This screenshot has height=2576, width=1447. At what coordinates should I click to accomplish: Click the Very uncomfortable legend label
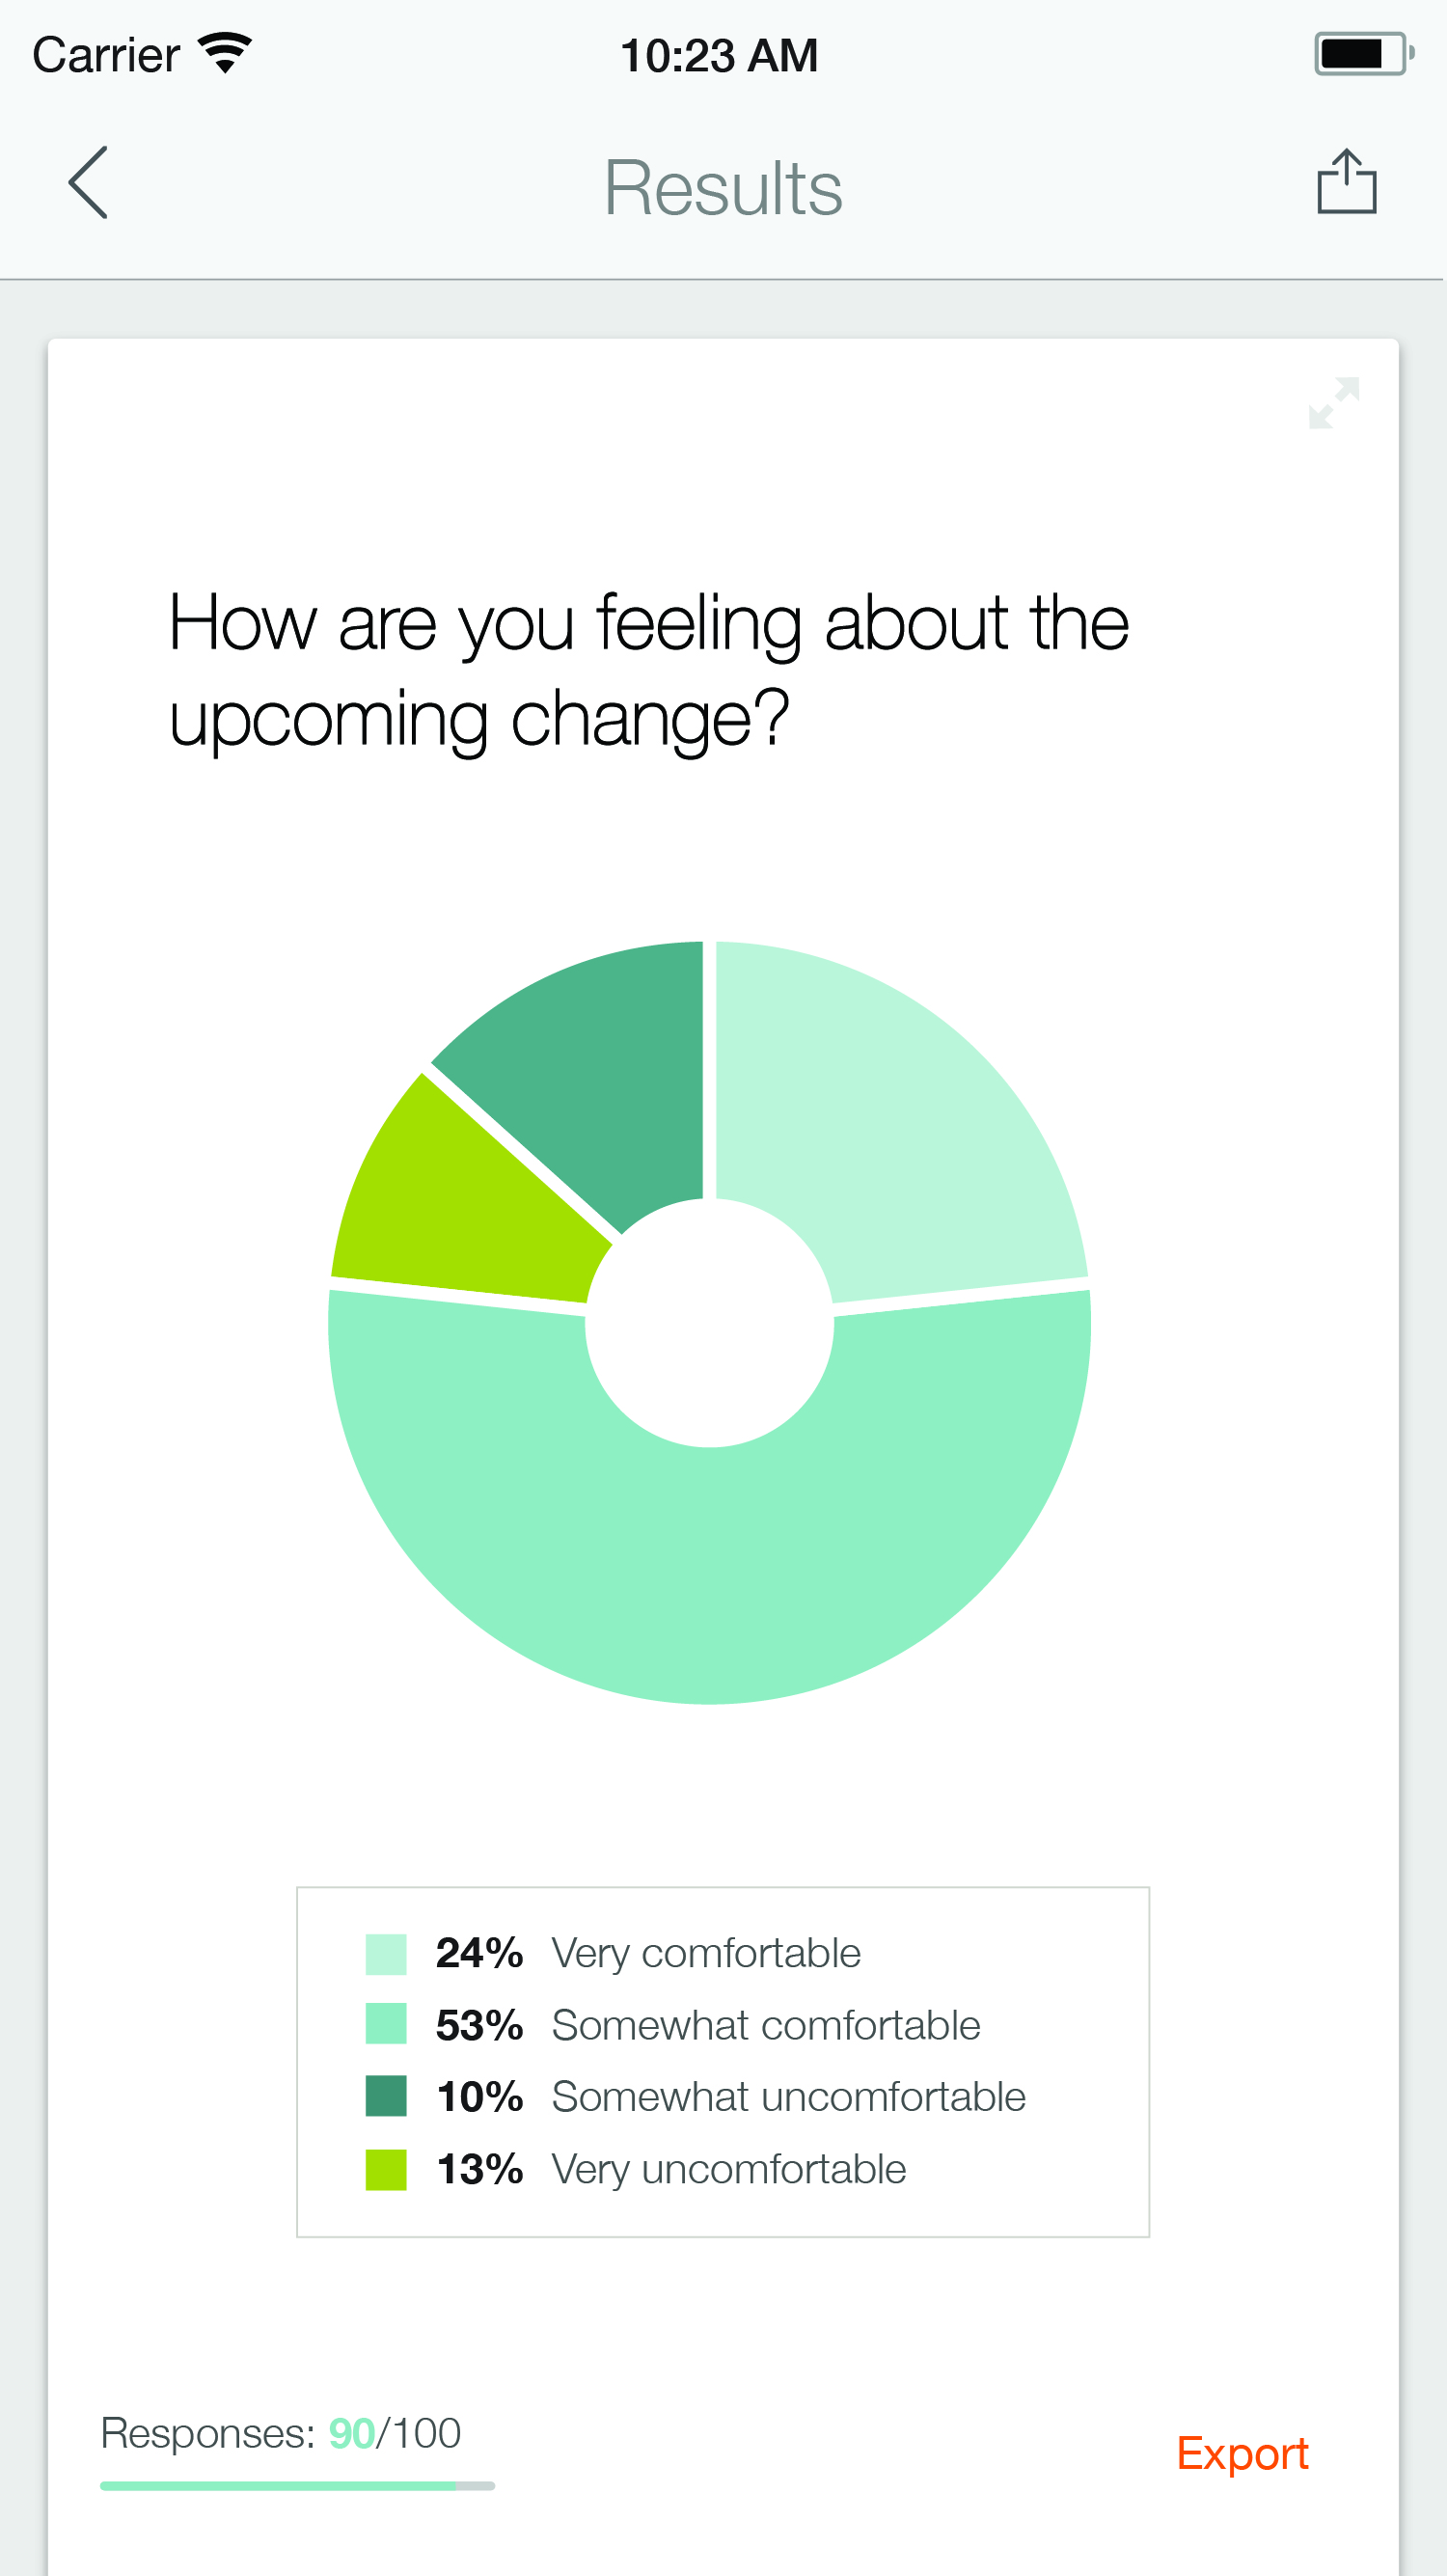click(x=729, y=2169)
